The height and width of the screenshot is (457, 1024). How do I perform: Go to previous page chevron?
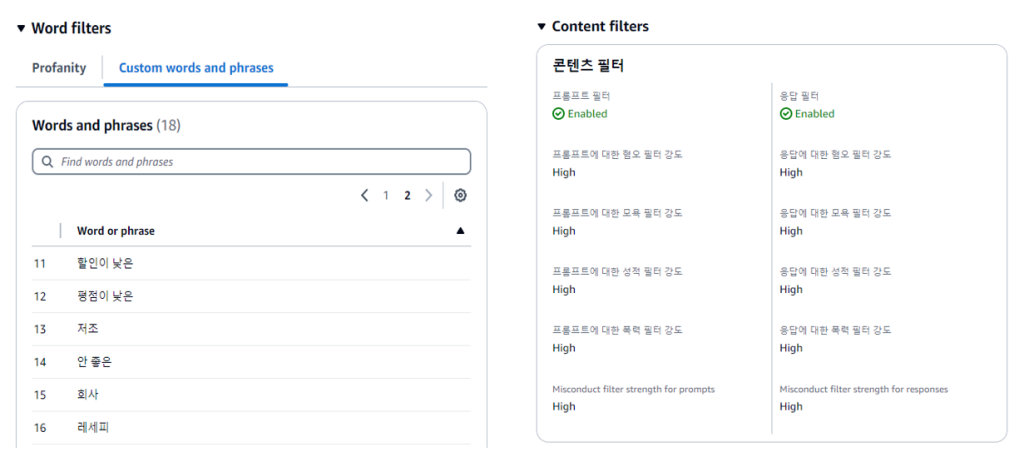coord(365,196)
